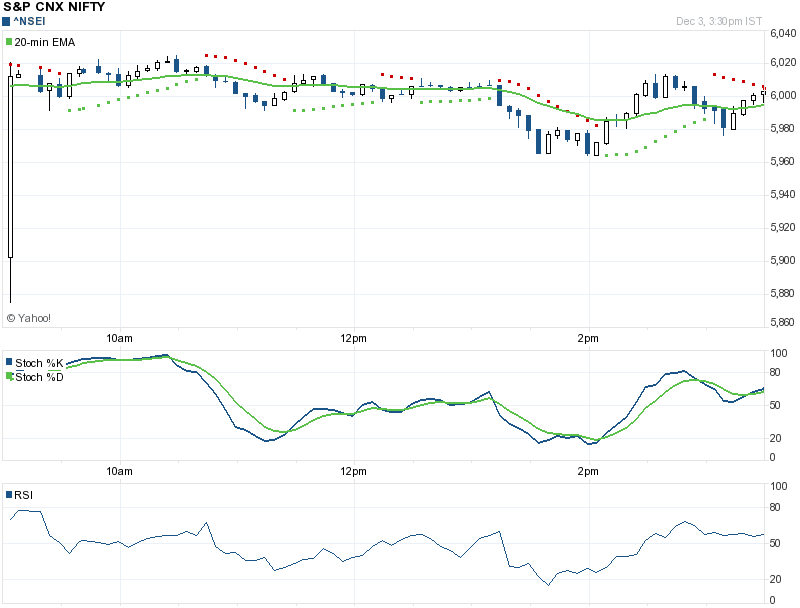Click the green 20-min EMA legend square
Screen dimensions: 800x608
click(9, 42)
